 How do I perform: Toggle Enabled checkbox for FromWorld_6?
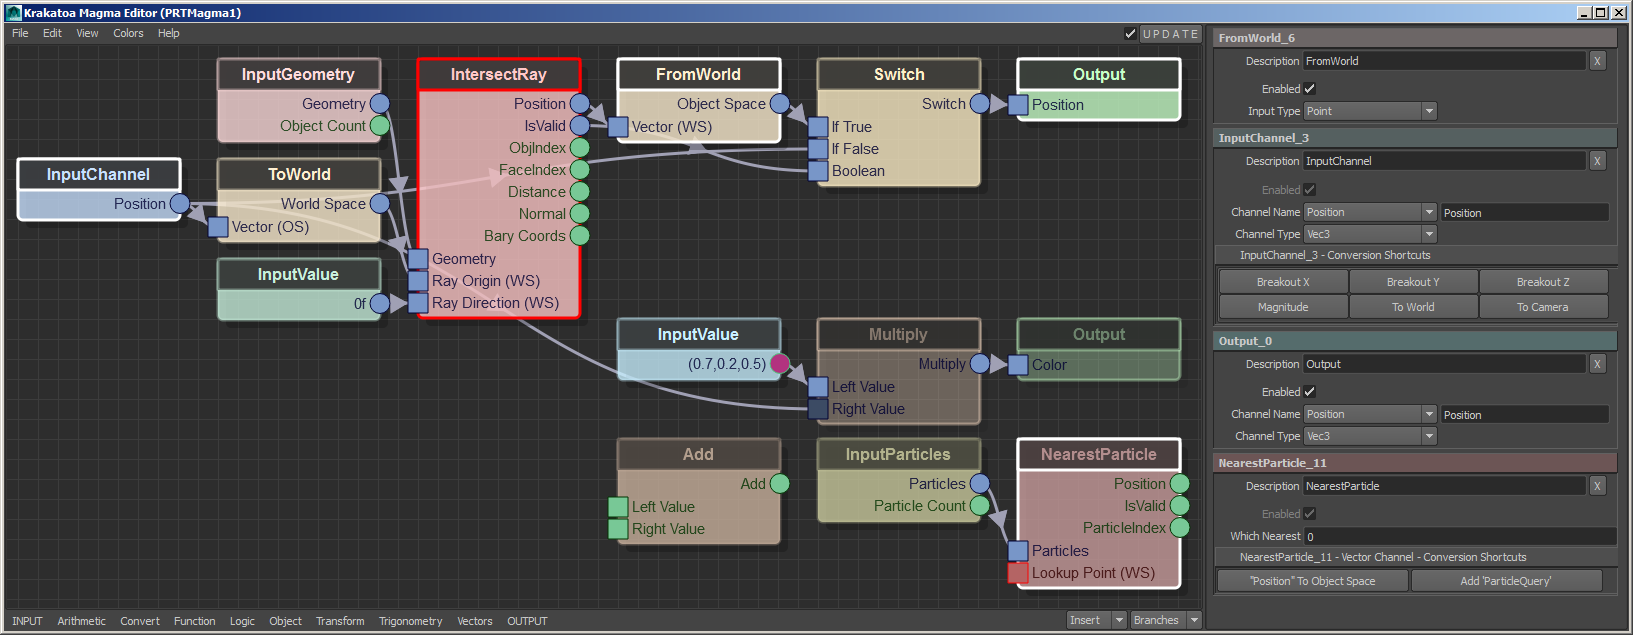pos(1310,89)
